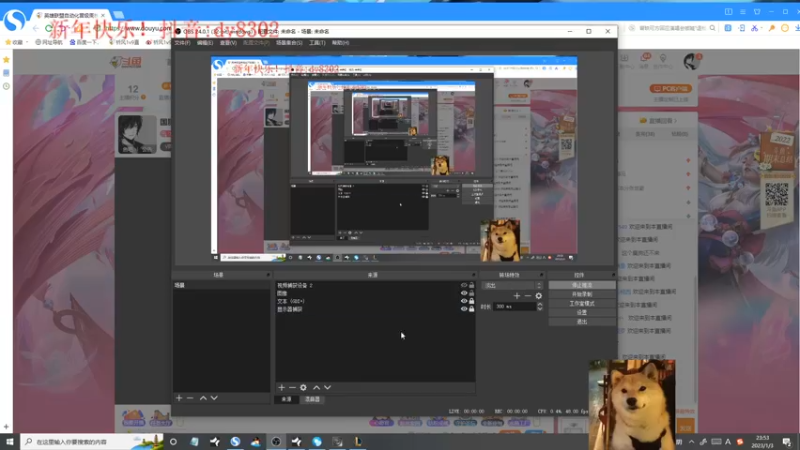Screen dimensions: 800x450
Task: Click the 停止推流 button
Action: click(582, 286)
